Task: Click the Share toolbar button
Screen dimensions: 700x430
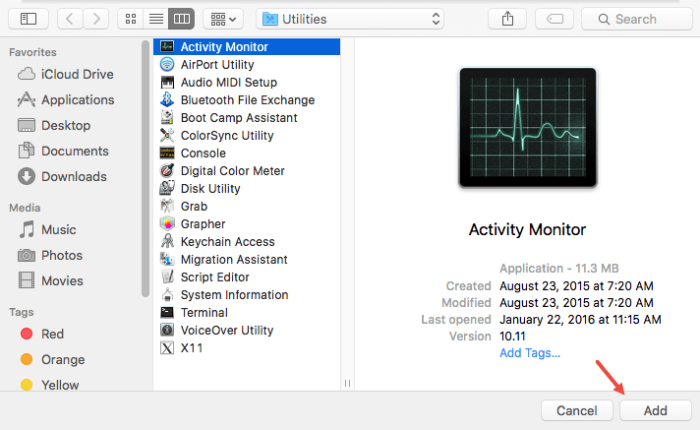Action: (x=508, y=19)
